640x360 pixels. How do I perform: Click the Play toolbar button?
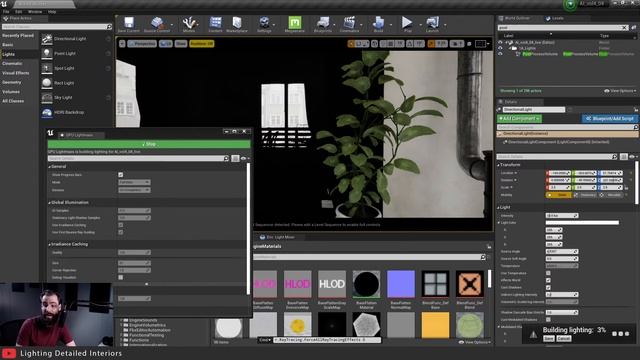pos(407,24)
